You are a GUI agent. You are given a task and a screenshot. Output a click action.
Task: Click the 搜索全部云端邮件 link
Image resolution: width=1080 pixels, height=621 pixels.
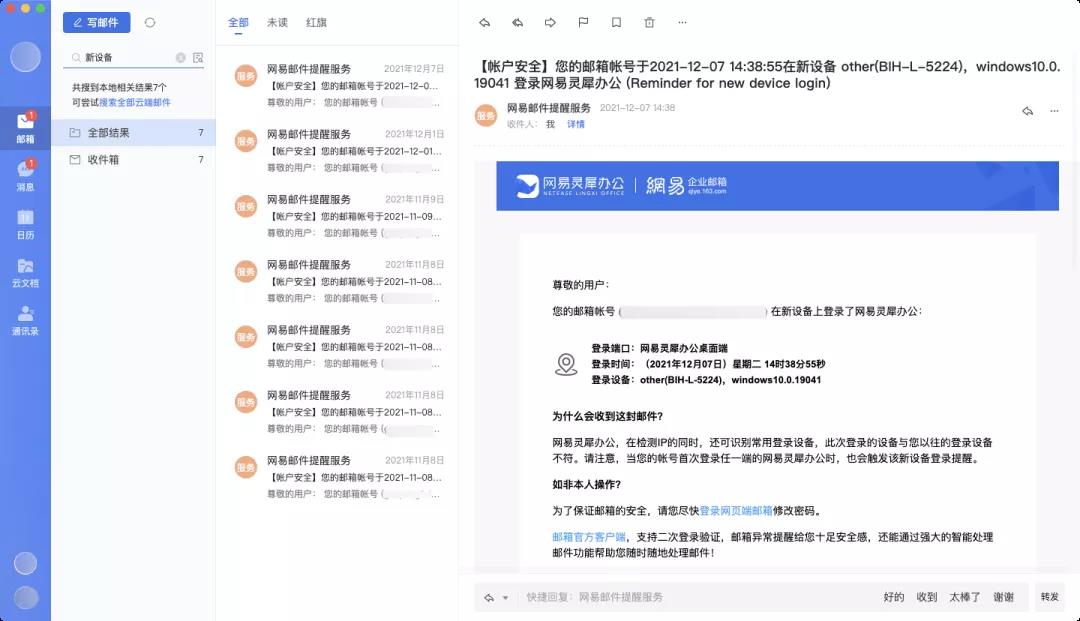coord(135,102)
